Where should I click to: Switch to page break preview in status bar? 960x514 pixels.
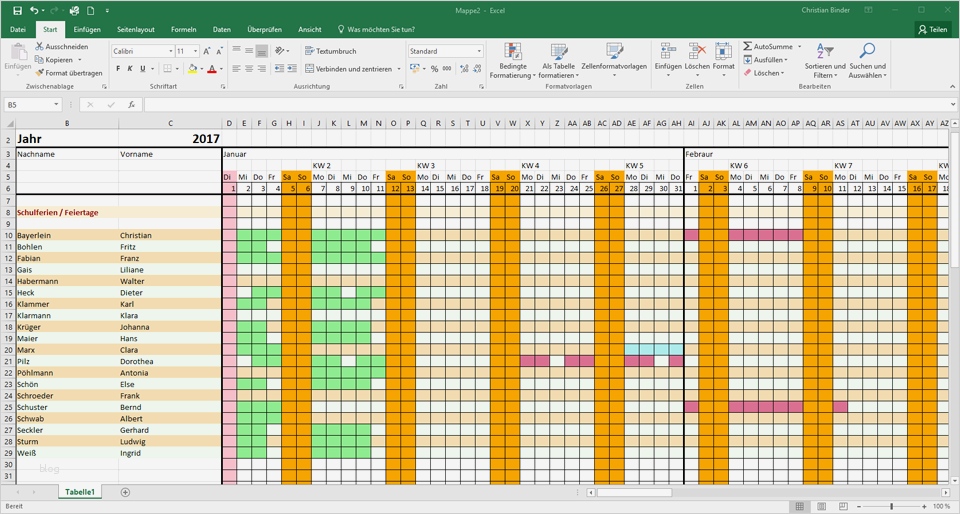[843, 507]
